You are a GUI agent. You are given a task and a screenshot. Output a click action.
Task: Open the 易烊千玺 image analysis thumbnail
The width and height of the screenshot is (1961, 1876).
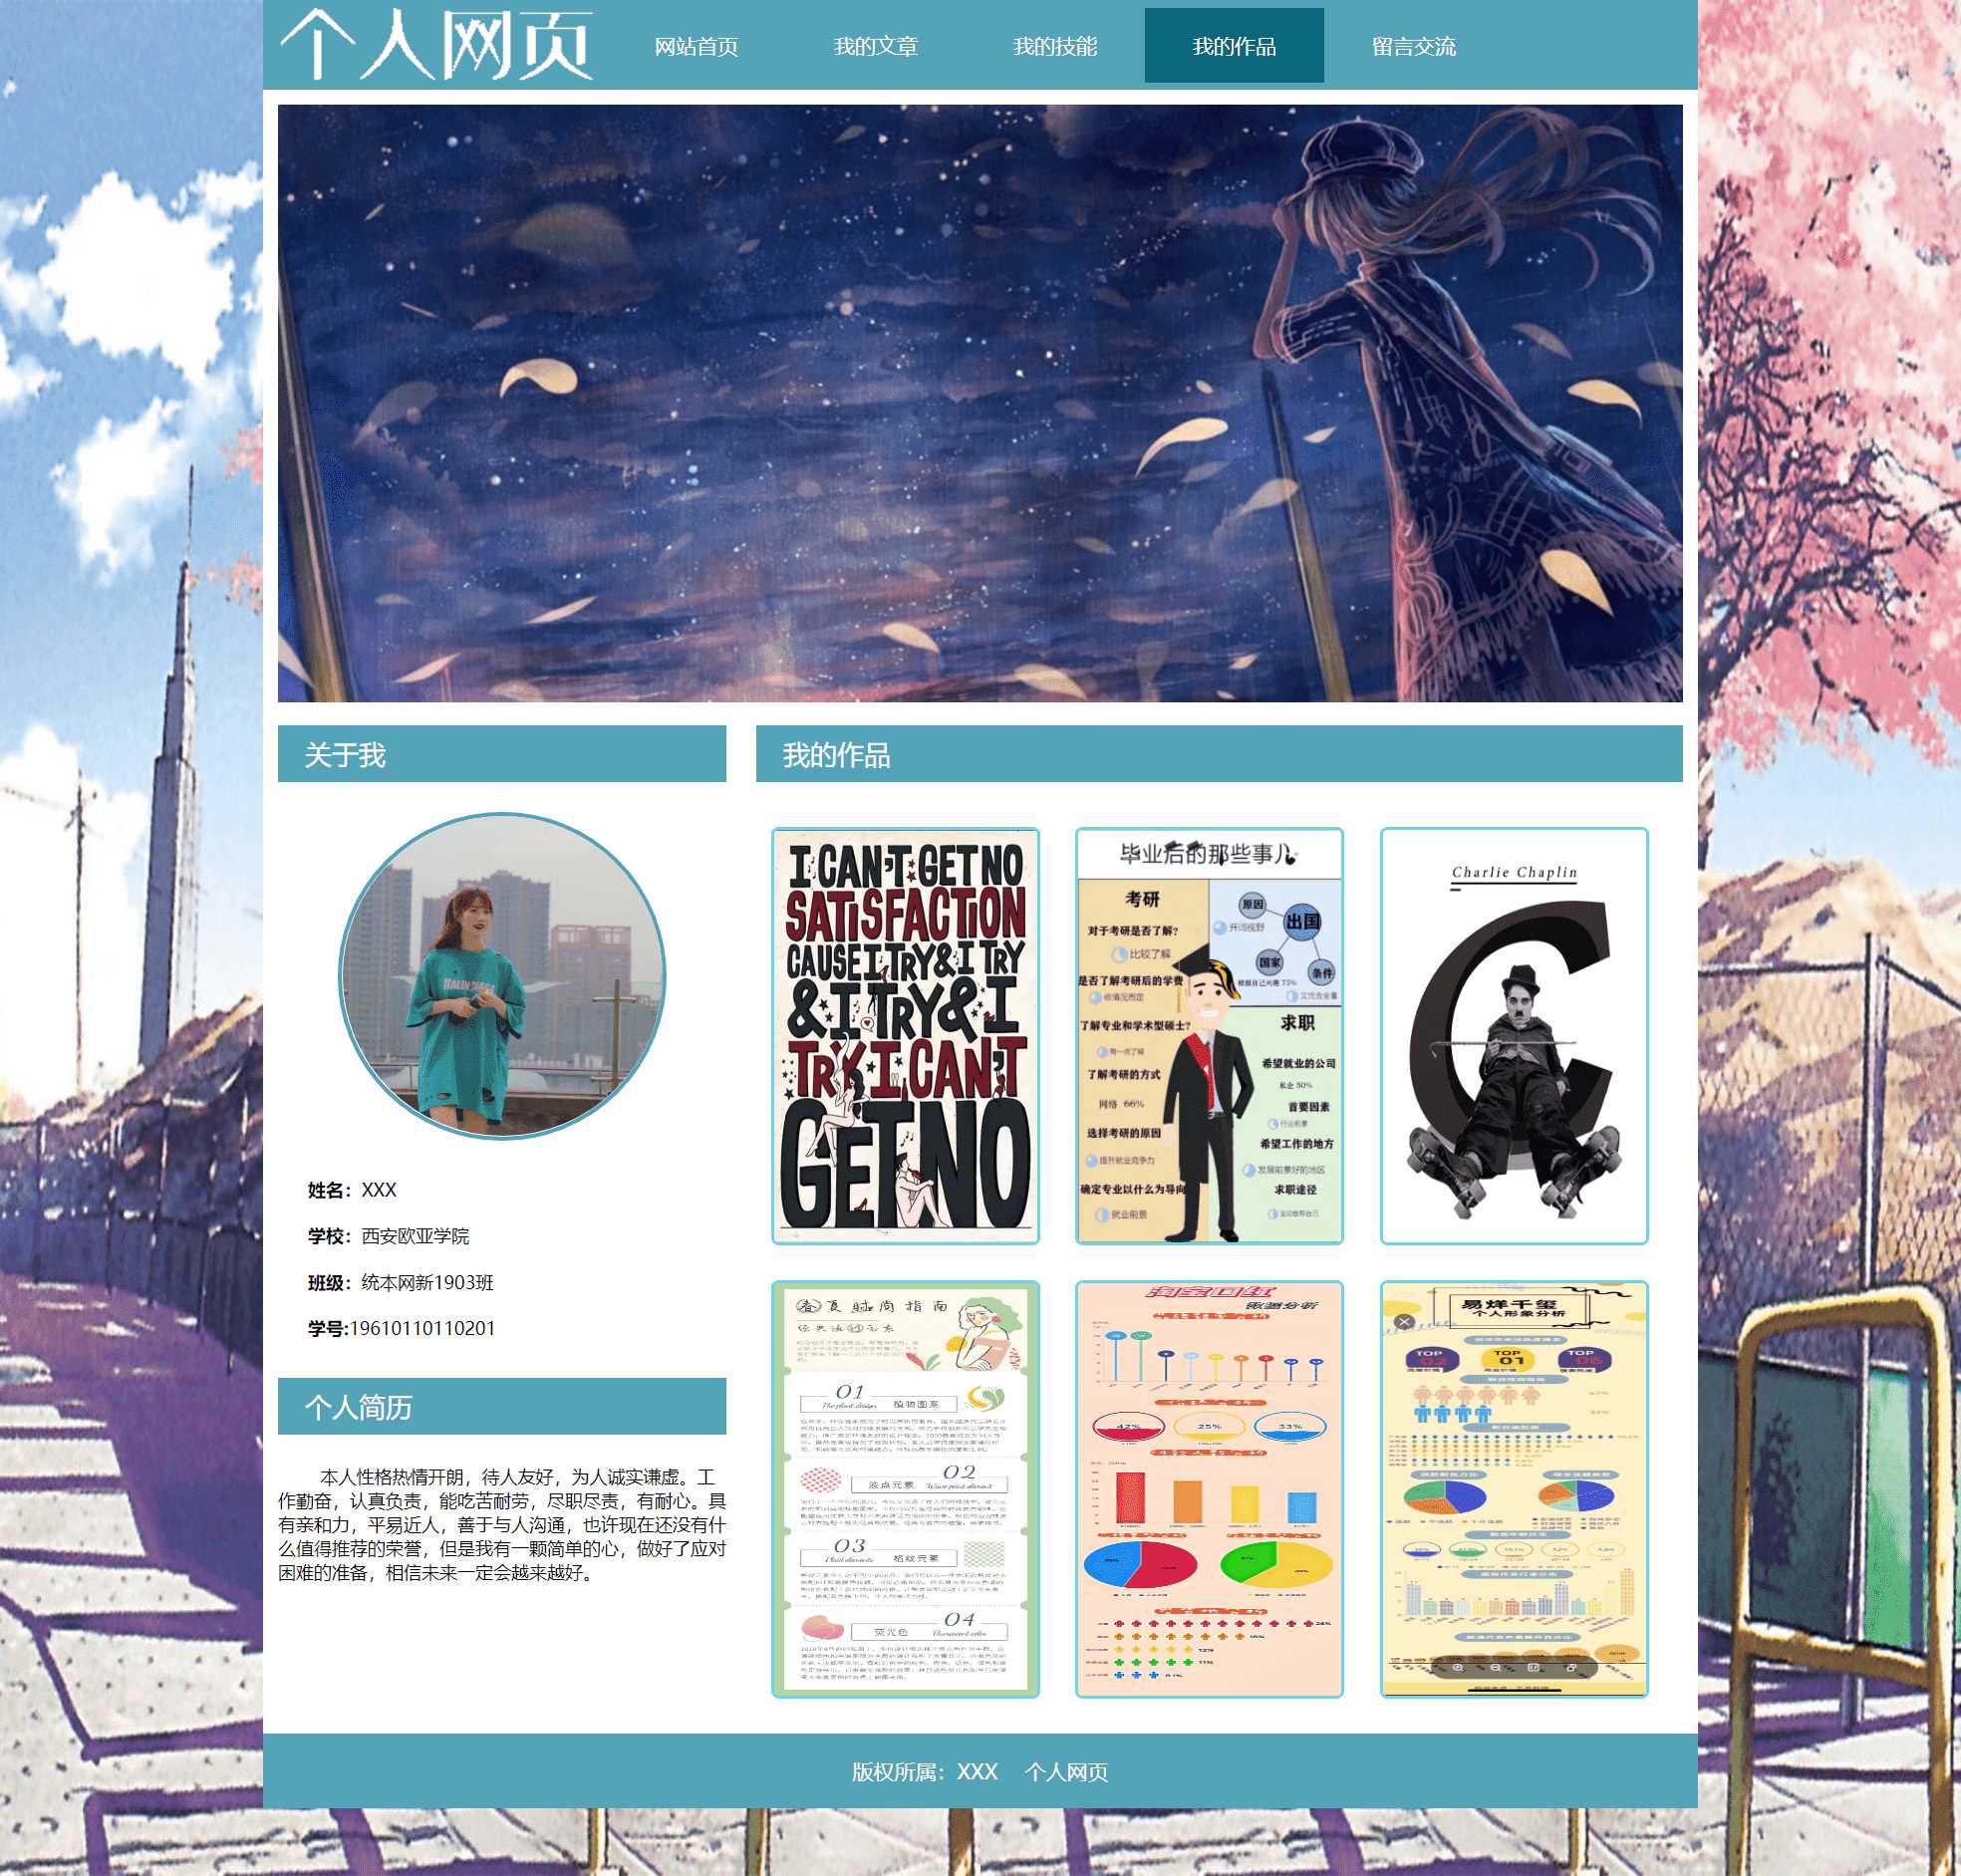(x=1513, y=1488)
